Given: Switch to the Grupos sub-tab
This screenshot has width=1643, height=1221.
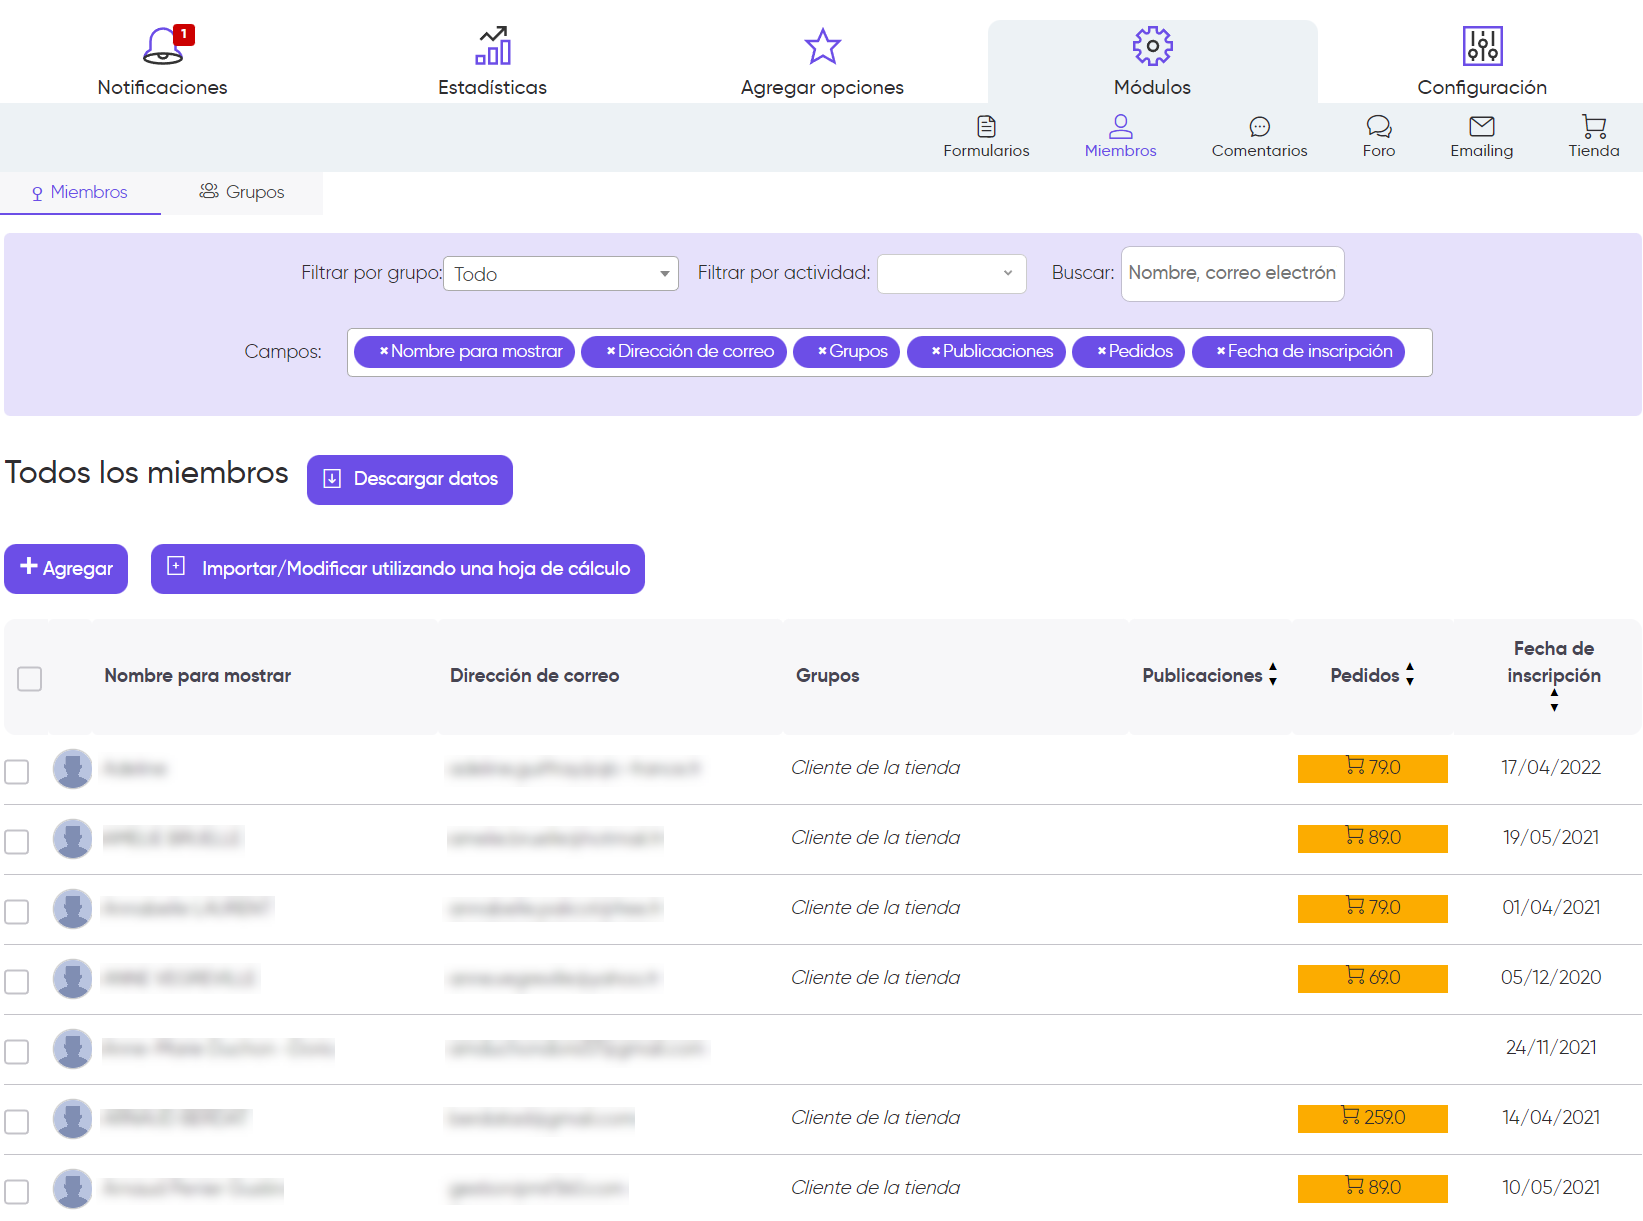Looking at the screenshot, I should [242, 192].
